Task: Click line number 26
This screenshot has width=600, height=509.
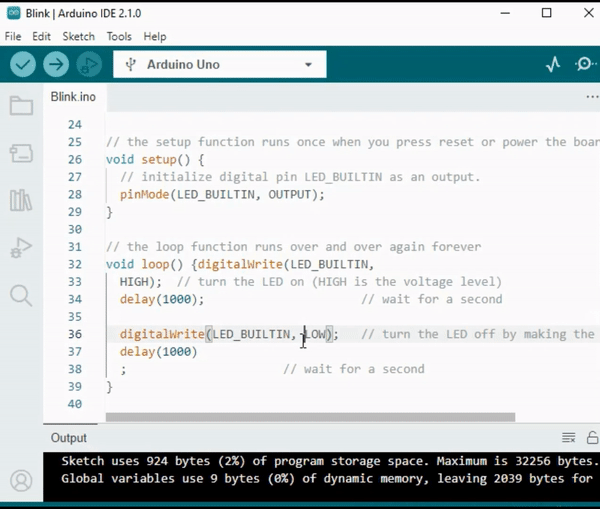Action: coord(75,159)
